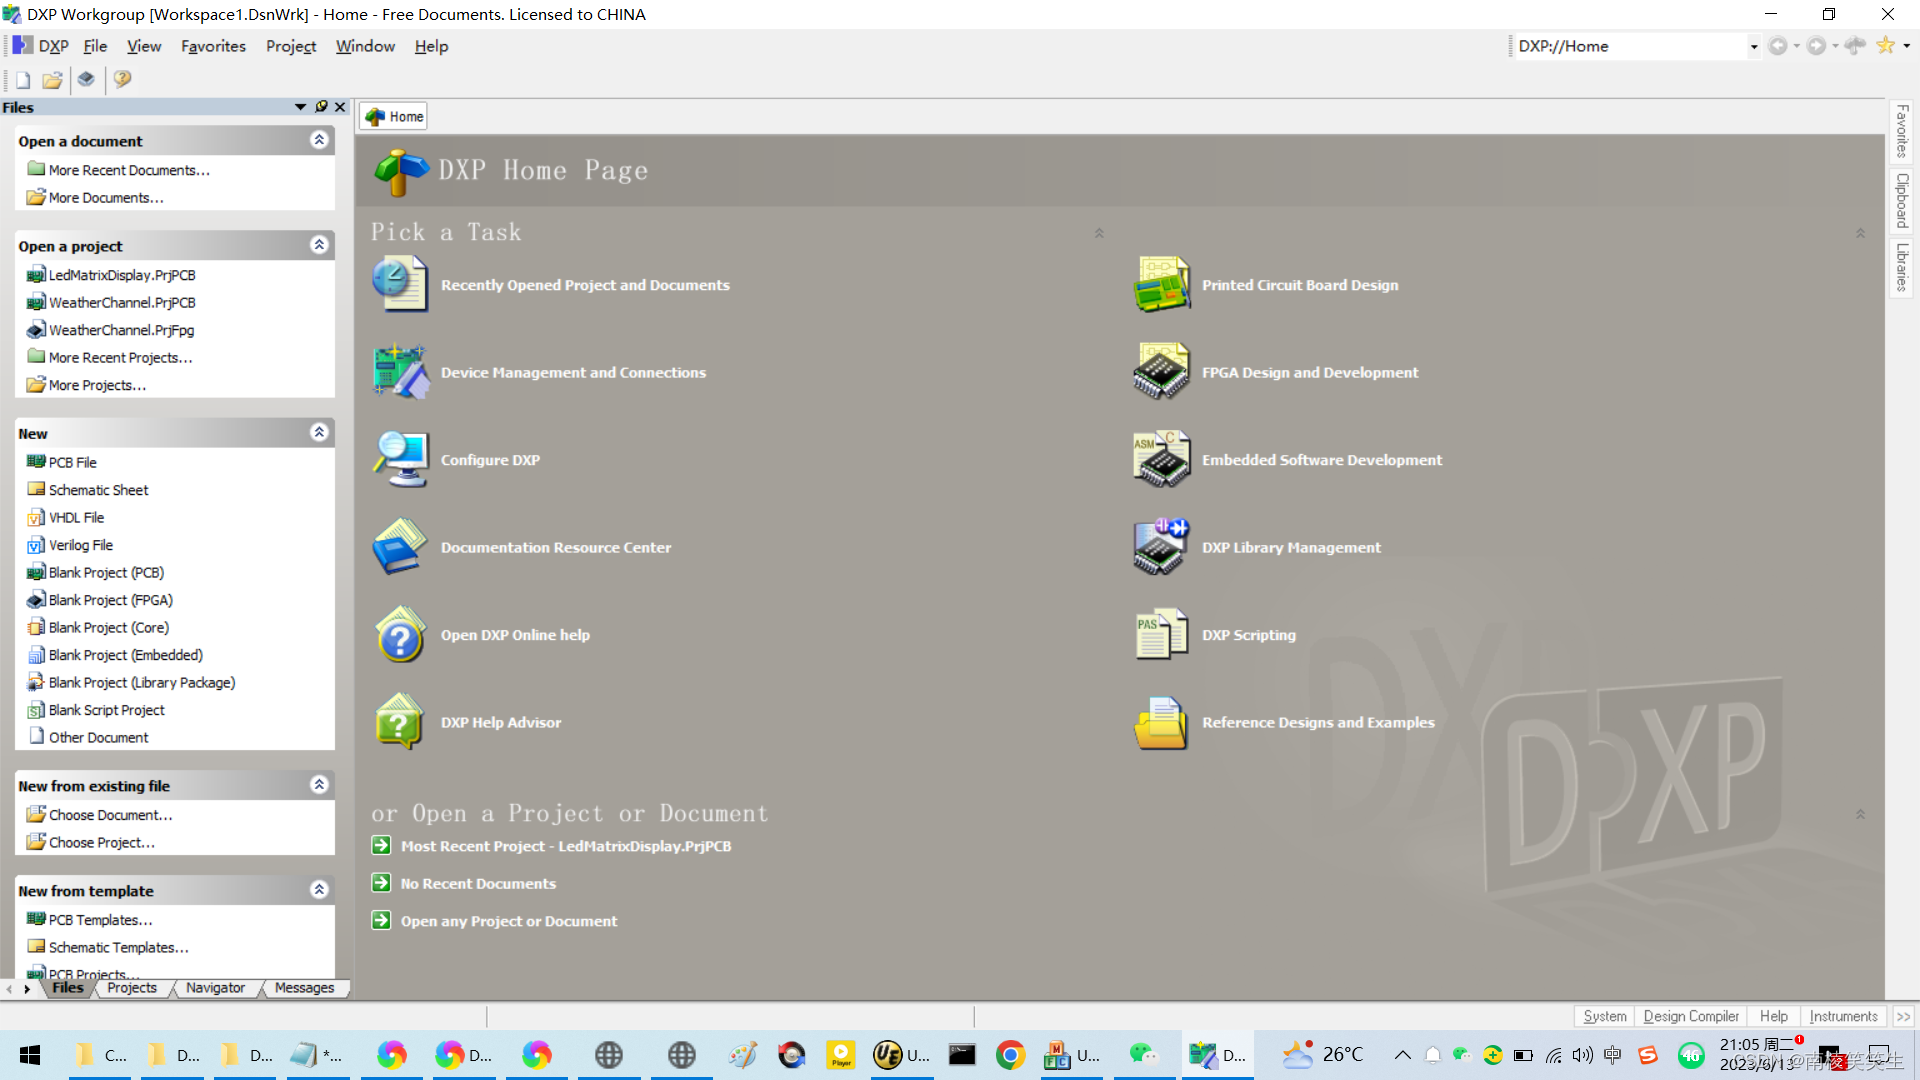Viewport: 1920px width, 1080px height.
Task: Show hidden tray icons chevron
Action: [x=1403, y=1055]
